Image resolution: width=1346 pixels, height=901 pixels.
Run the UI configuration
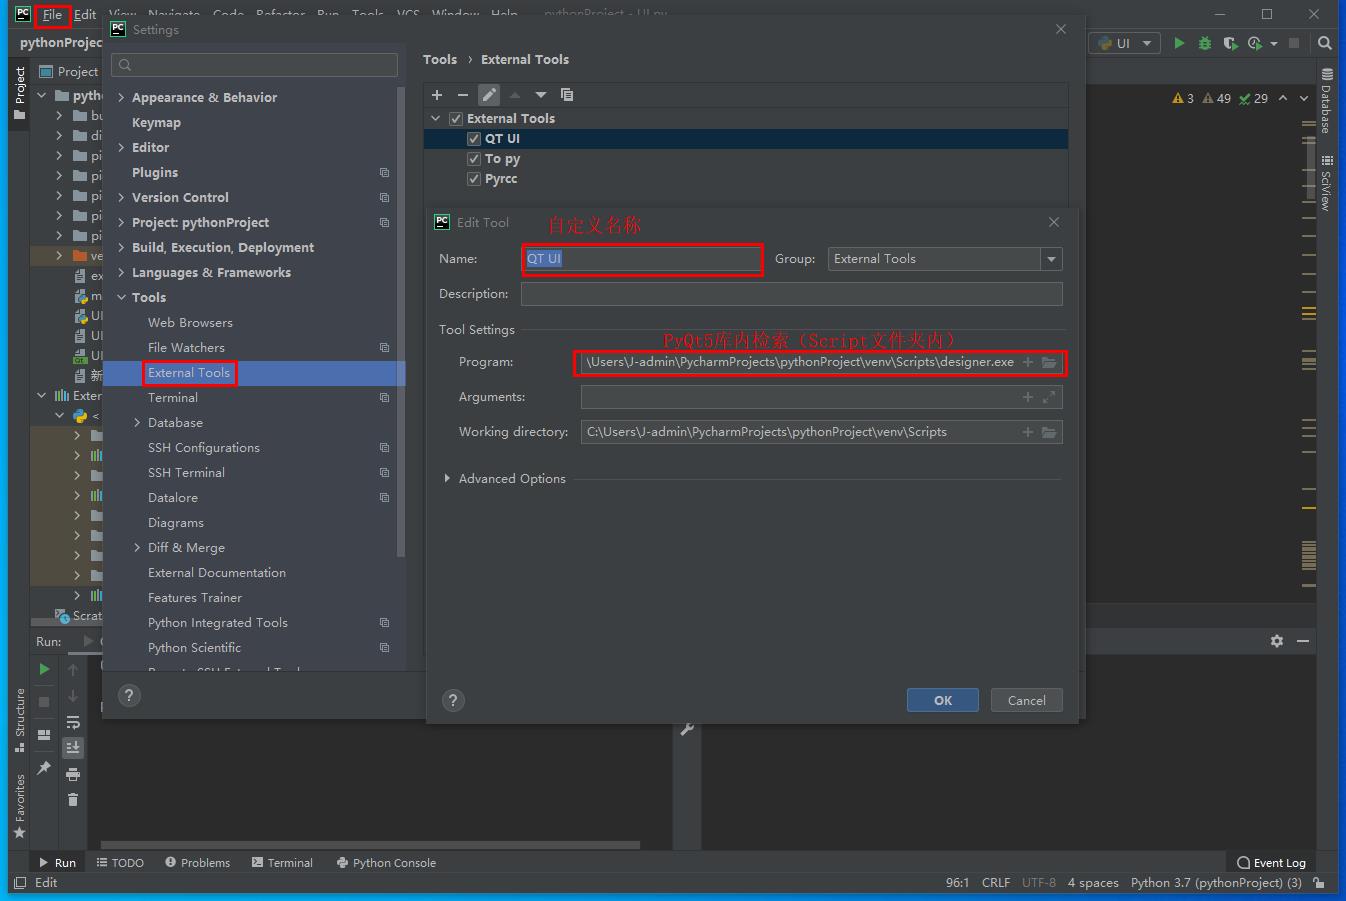pos(1179,43)
